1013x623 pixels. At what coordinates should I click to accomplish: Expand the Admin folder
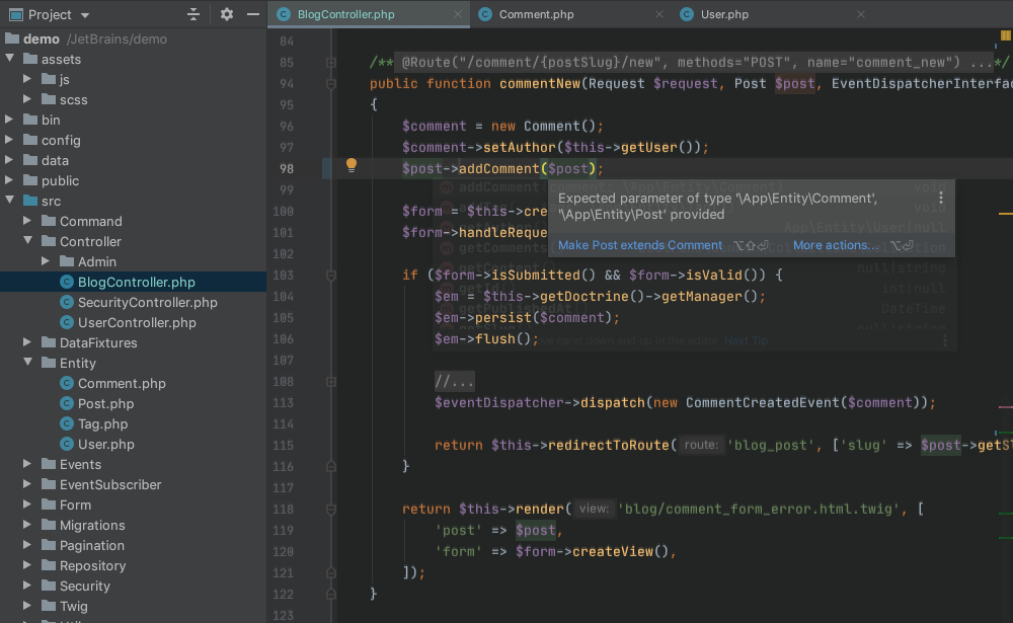[46, 261]
